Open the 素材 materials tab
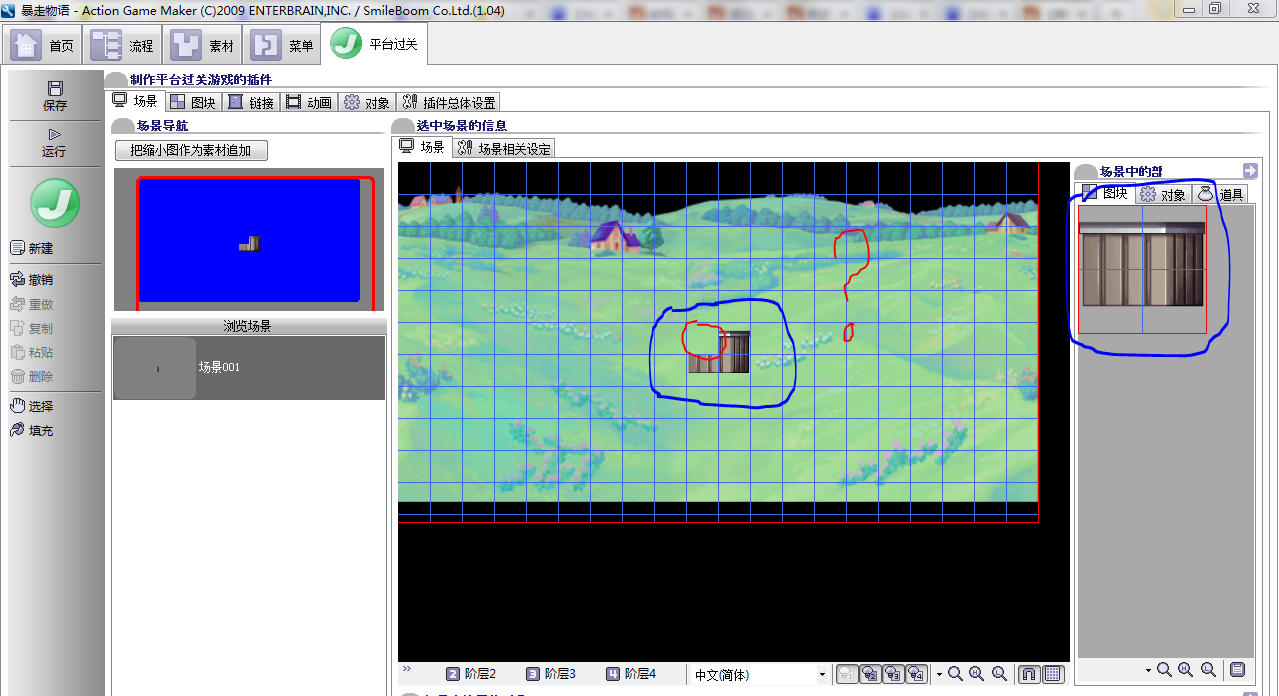Image resolution: width=1279 pixels, height=696 pixels. (203, 46)
